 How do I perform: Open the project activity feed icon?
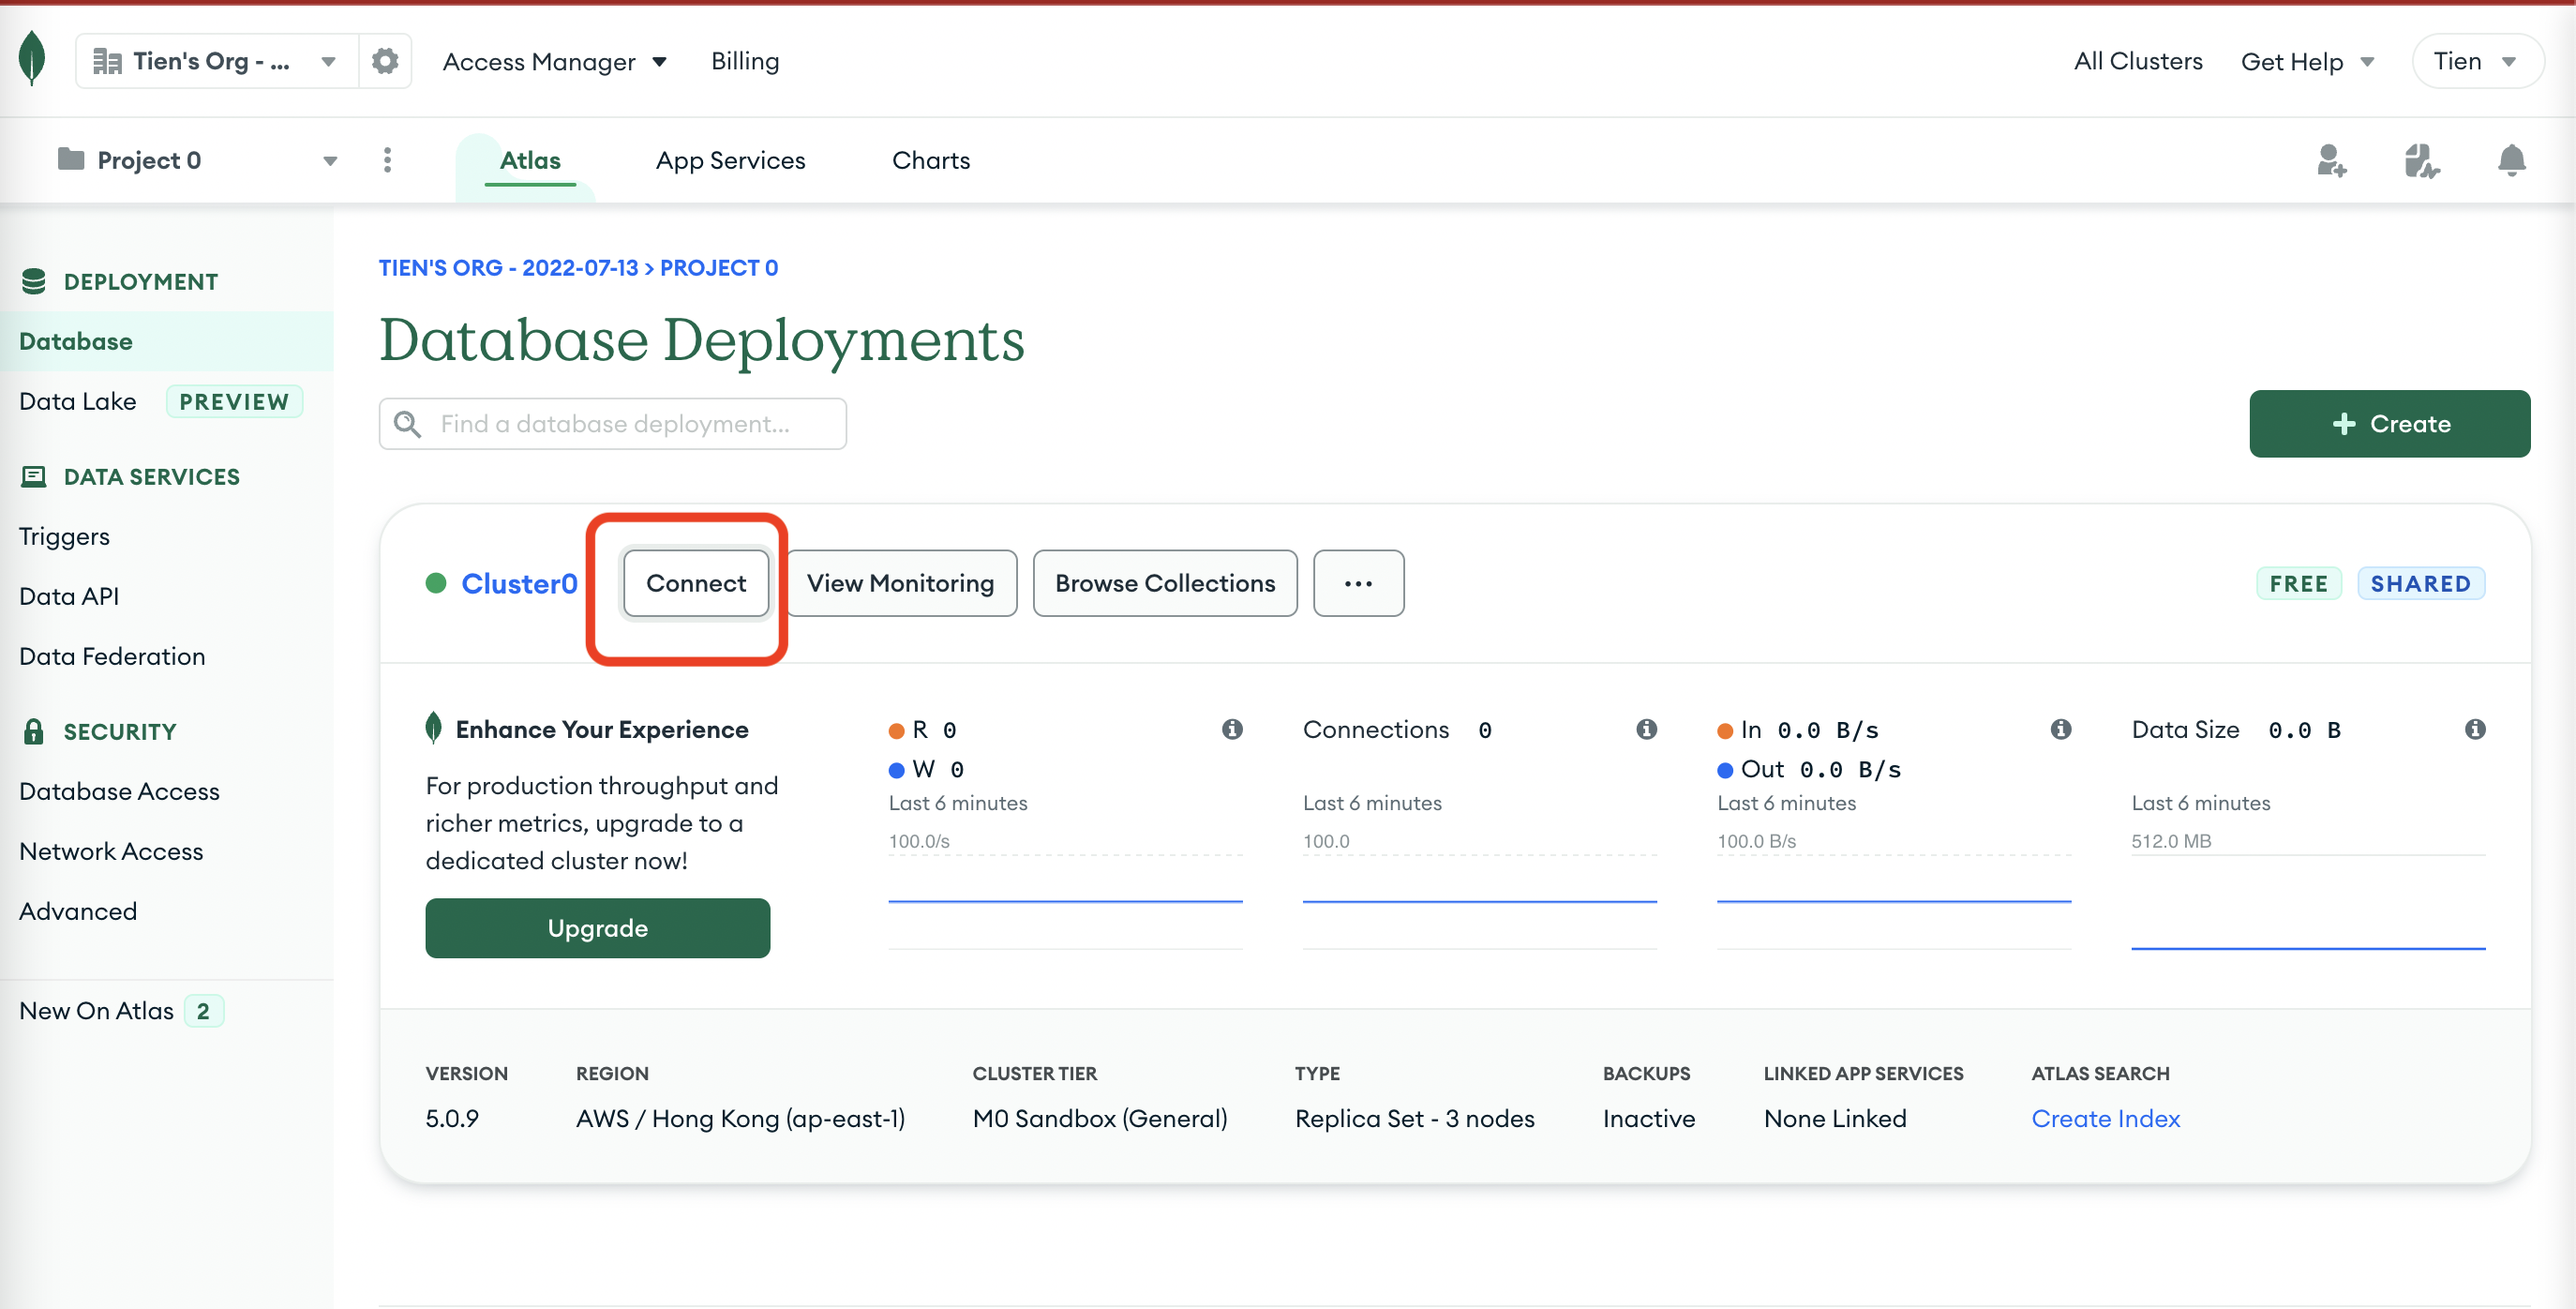click(x=2421, y=160)
